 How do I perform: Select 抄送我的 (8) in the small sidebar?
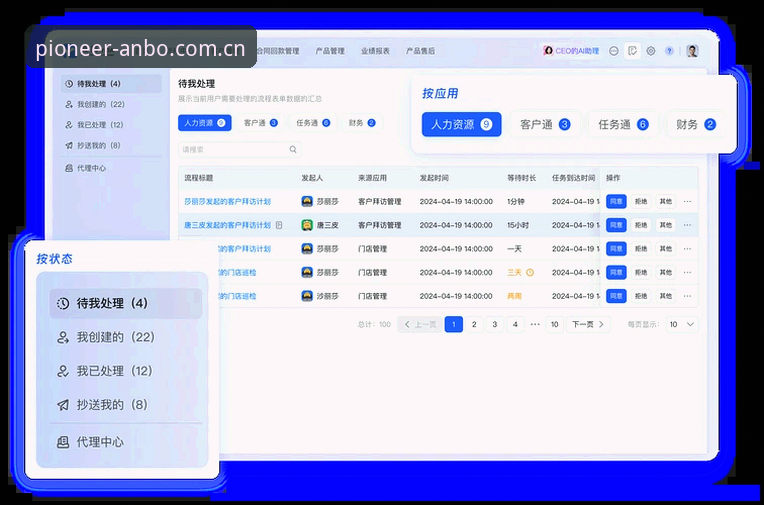[112, 145]
